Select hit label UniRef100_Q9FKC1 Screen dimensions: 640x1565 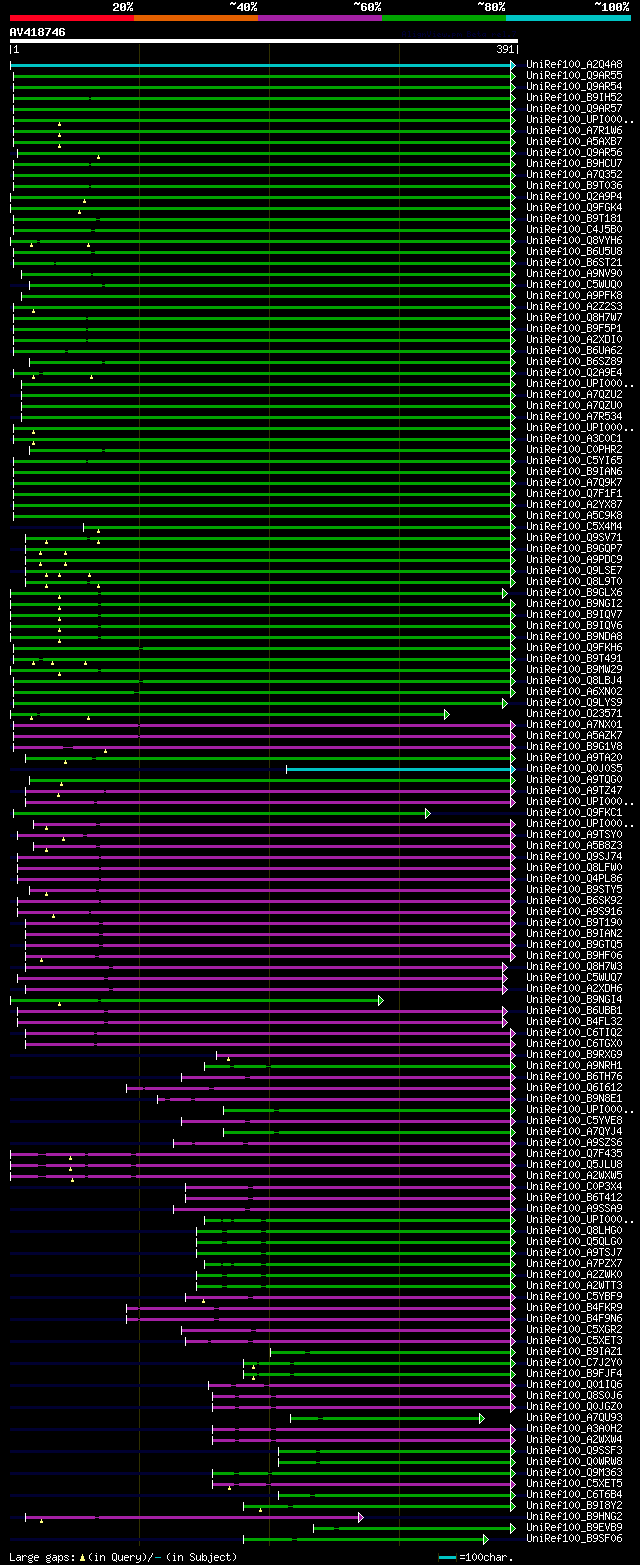pos(574,813)
